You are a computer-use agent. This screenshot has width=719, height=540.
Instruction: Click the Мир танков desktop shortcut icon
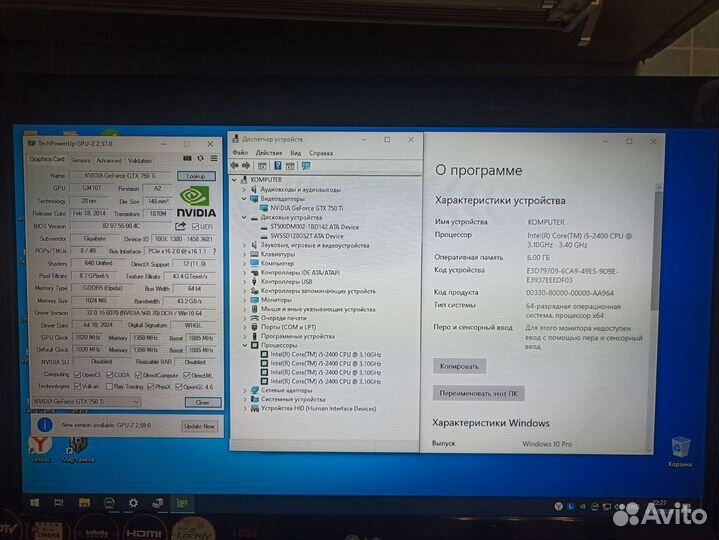click(78, 449)
